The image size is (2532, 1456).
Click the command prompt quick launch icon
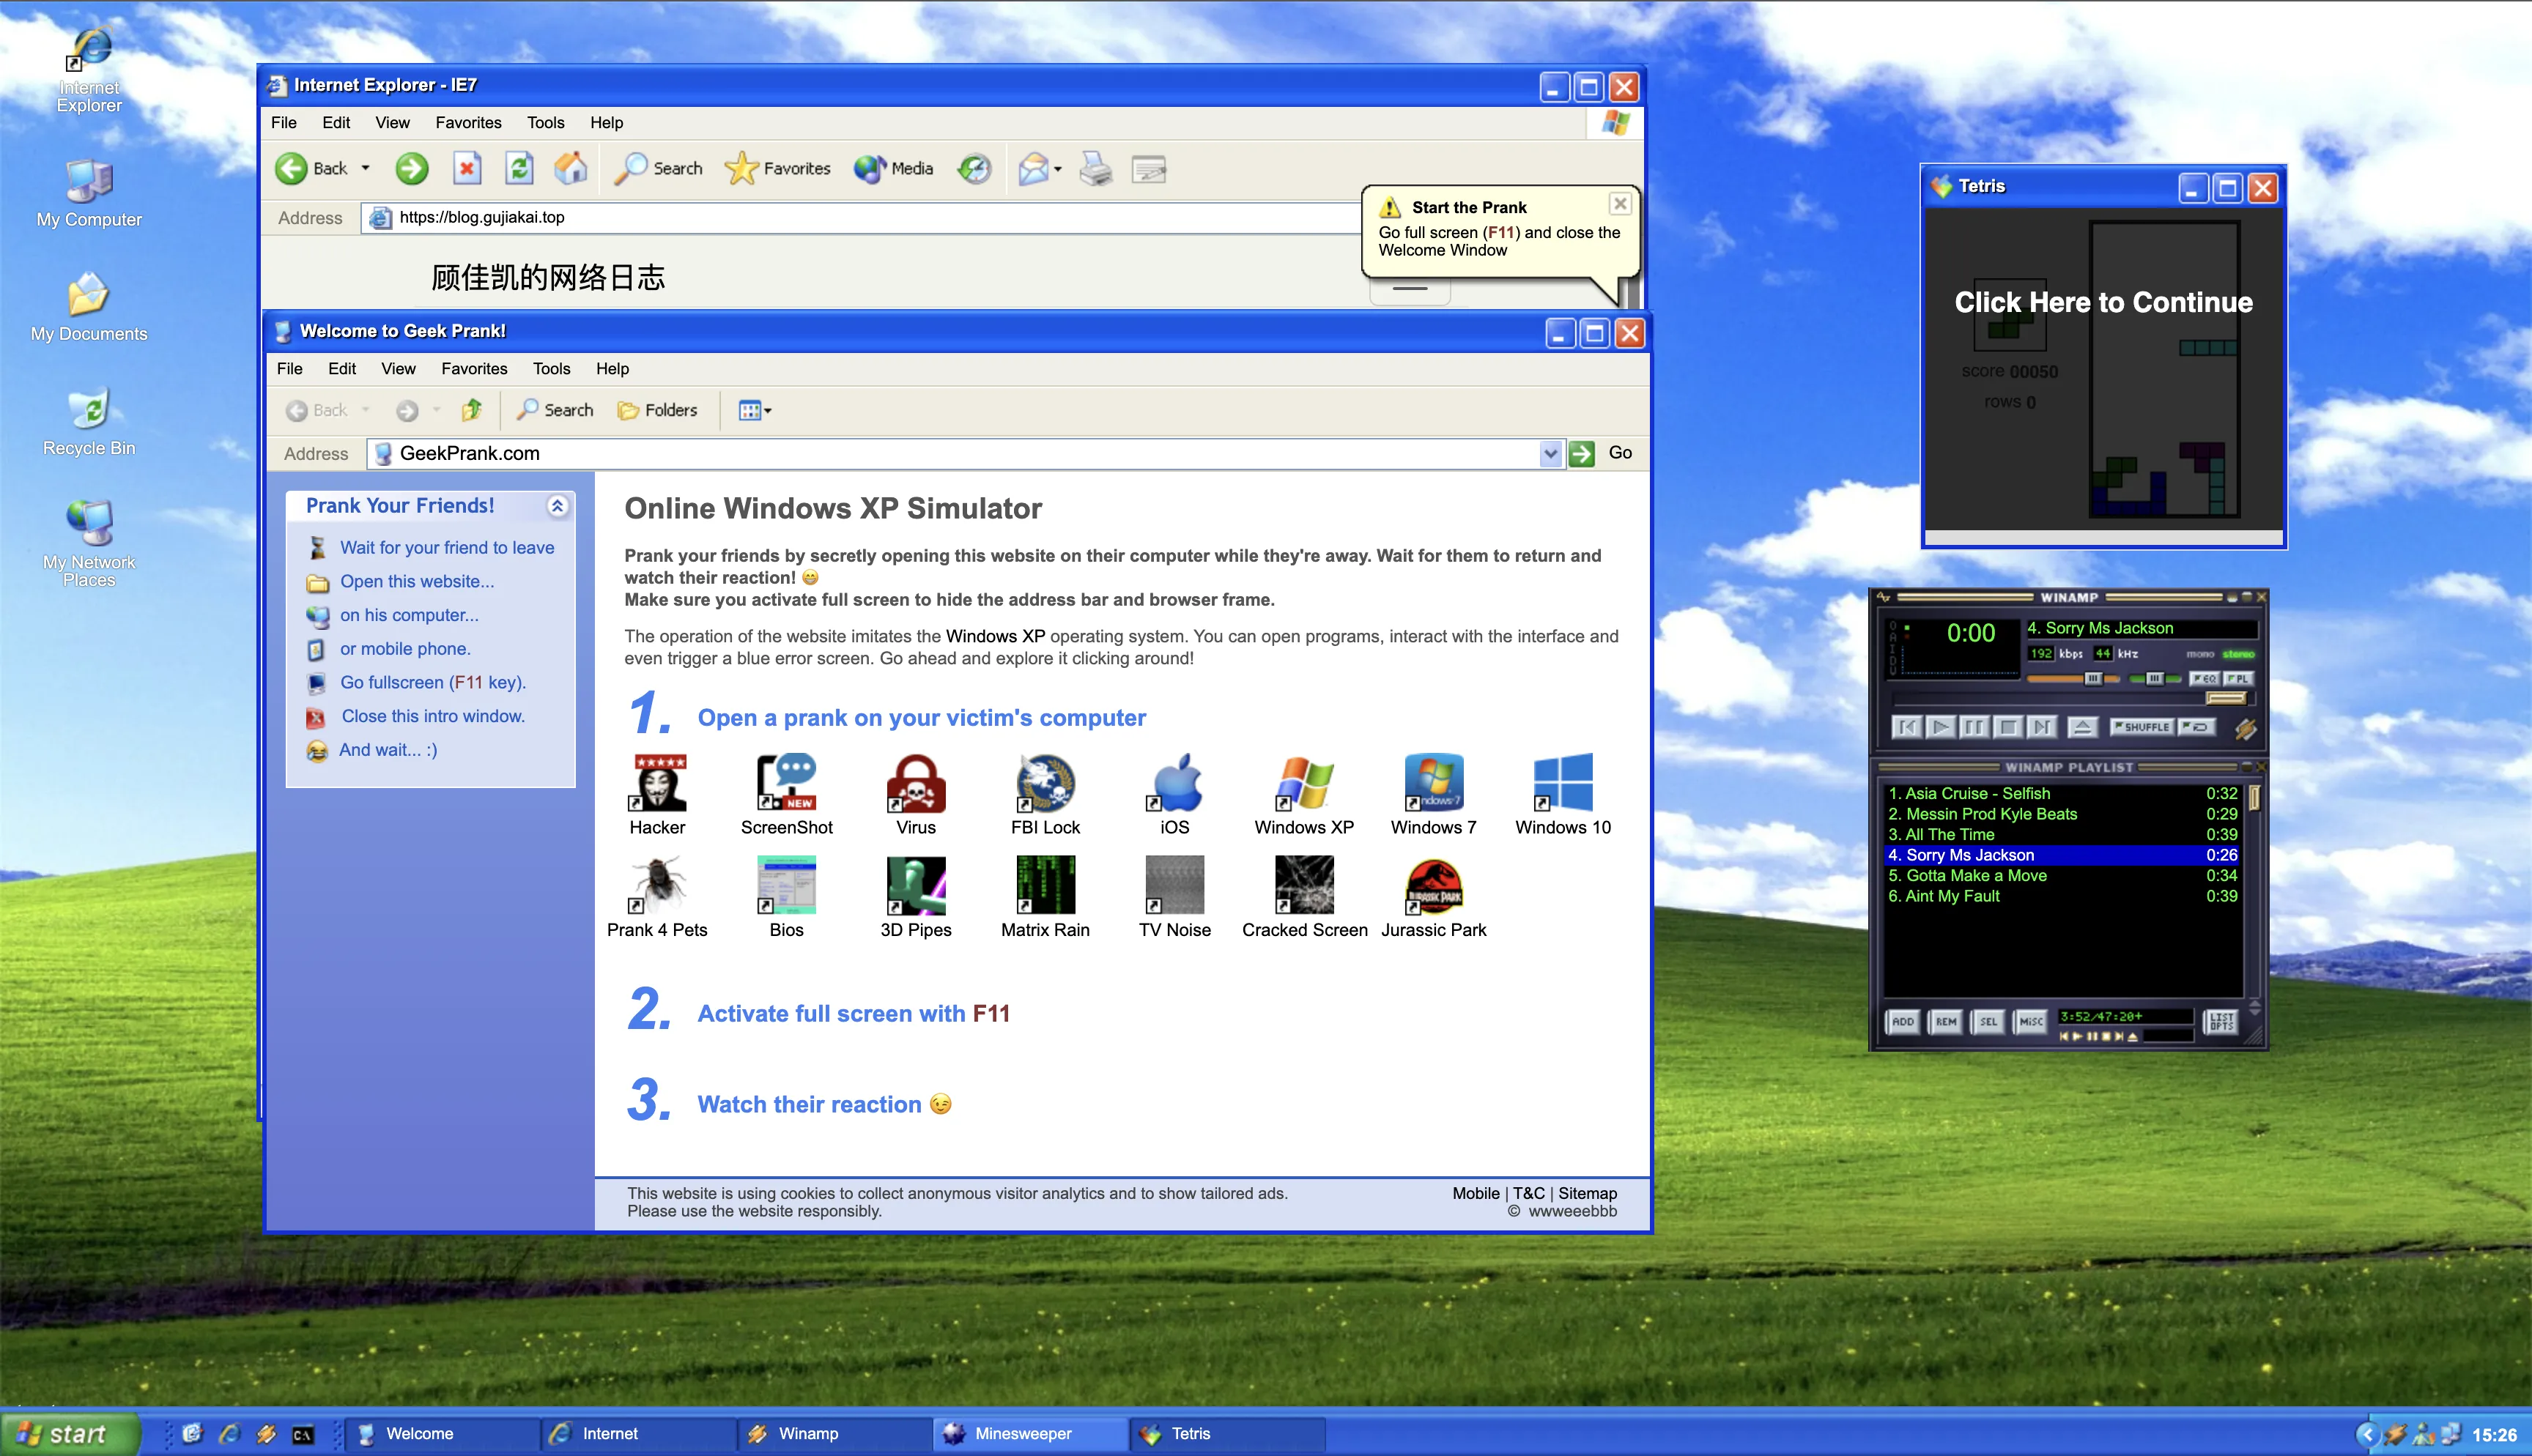302,1434
